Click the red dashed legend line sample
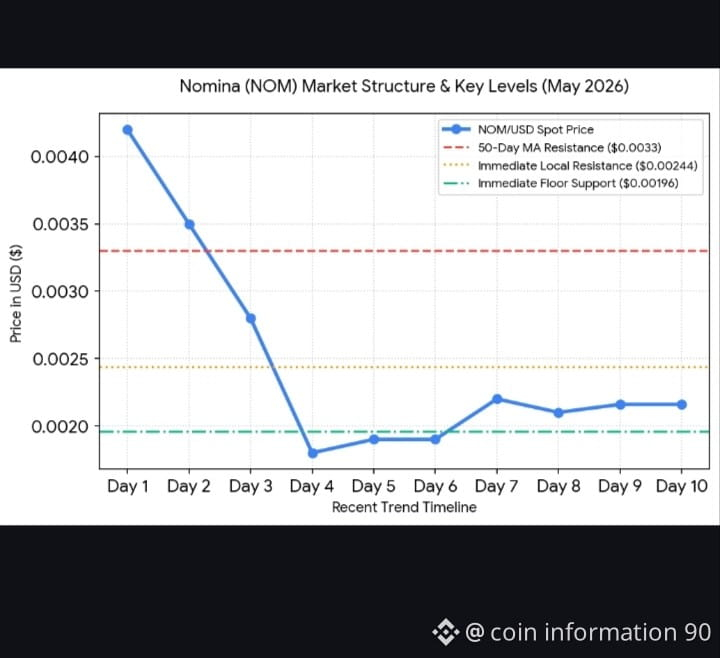The width and height of the screenshot is (720, 658). (x=456, y=147)
